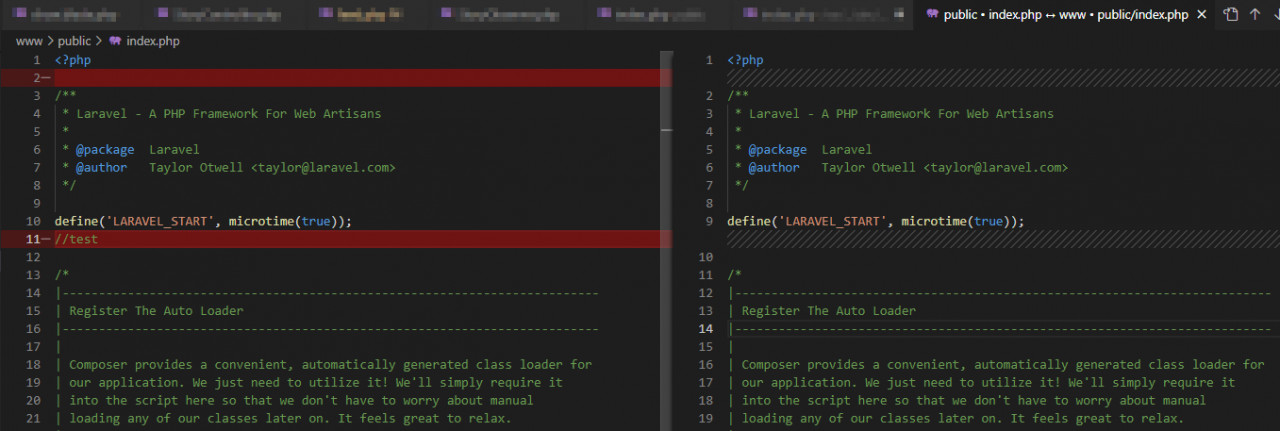The width and height of the screenshot is (1280, 431).
Task: Click taylor@laravel.com in the right pane
Action: tap(995, 168)
